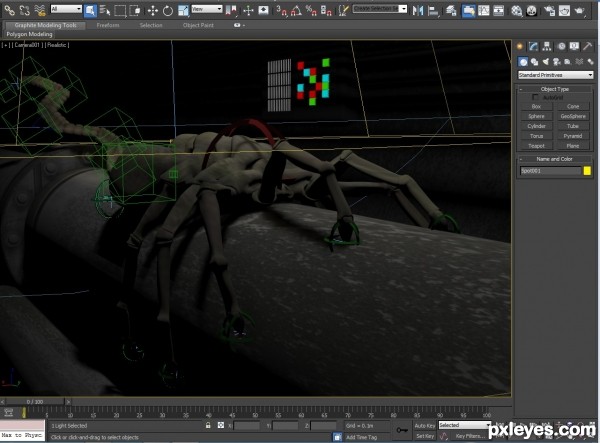600x443 pixels.
Task: Activate the Select and Move tool
Action: coord(153,10)
